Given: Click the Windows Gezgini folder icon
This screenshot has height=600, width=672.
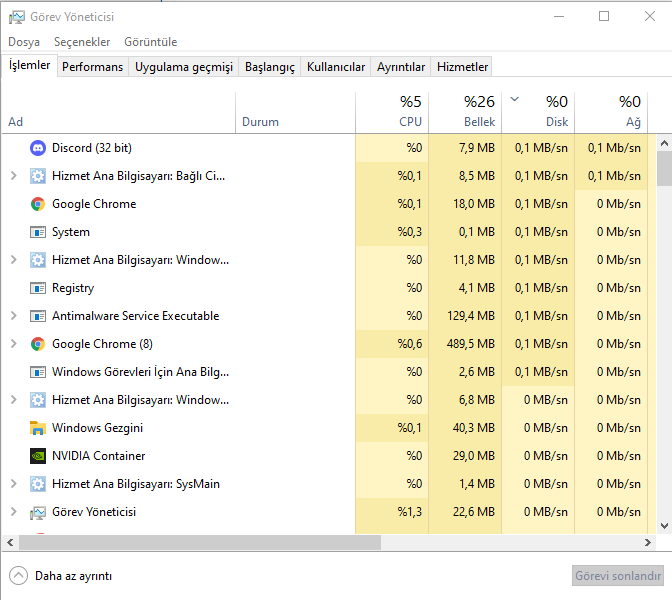Looking at the screenshot, I should (38, 428).
